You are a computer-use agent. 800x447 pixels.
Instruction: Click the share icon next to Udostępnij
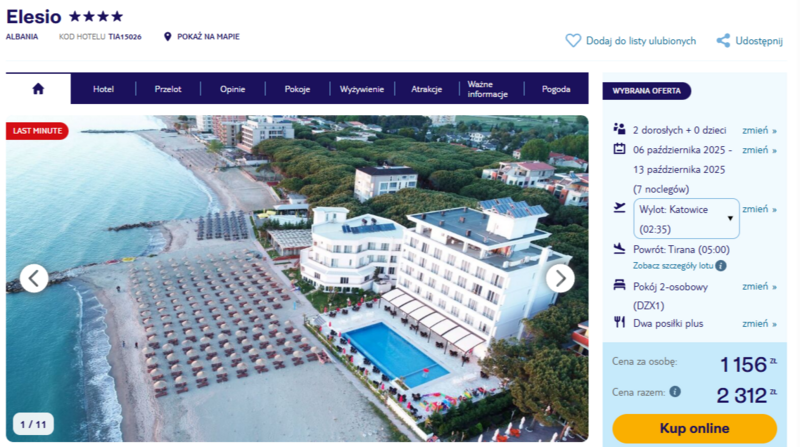click(723, 41)
